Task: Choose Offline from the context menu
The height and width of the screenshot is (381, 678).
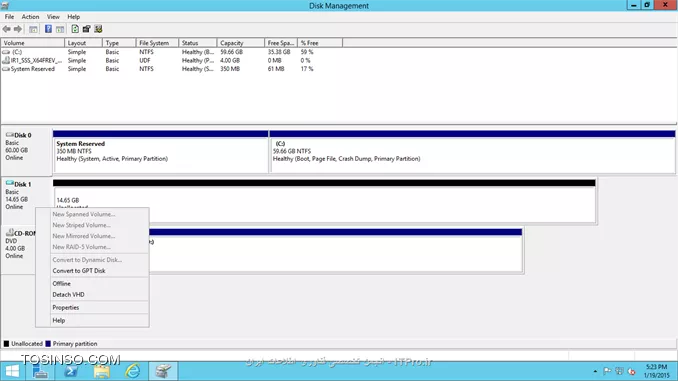Action: click(x=61, y=284)
